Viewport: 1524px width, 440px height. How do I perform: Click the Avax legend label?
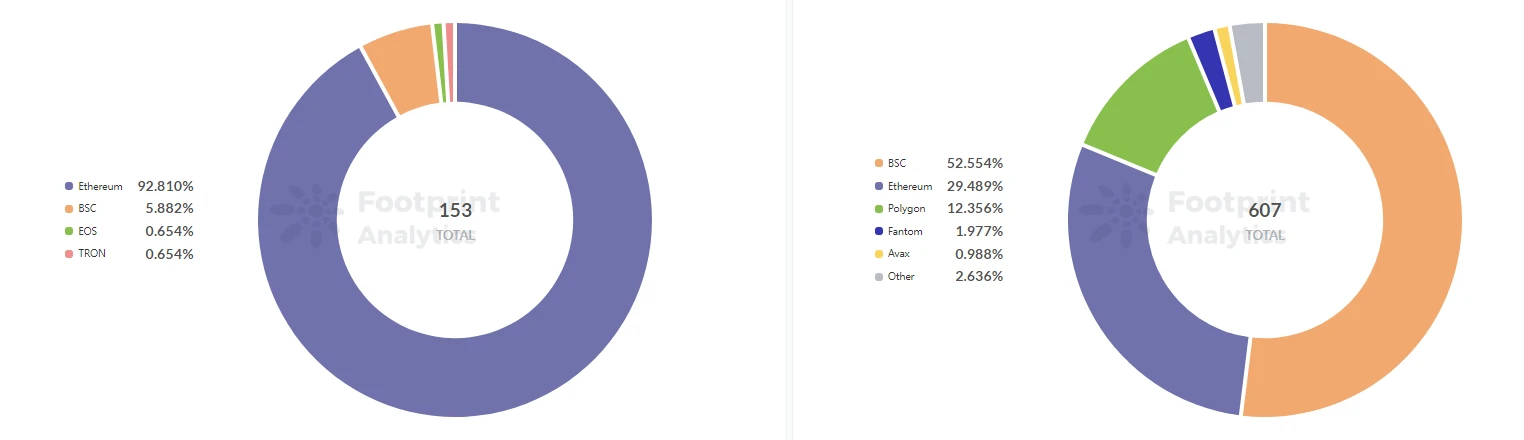899,254
